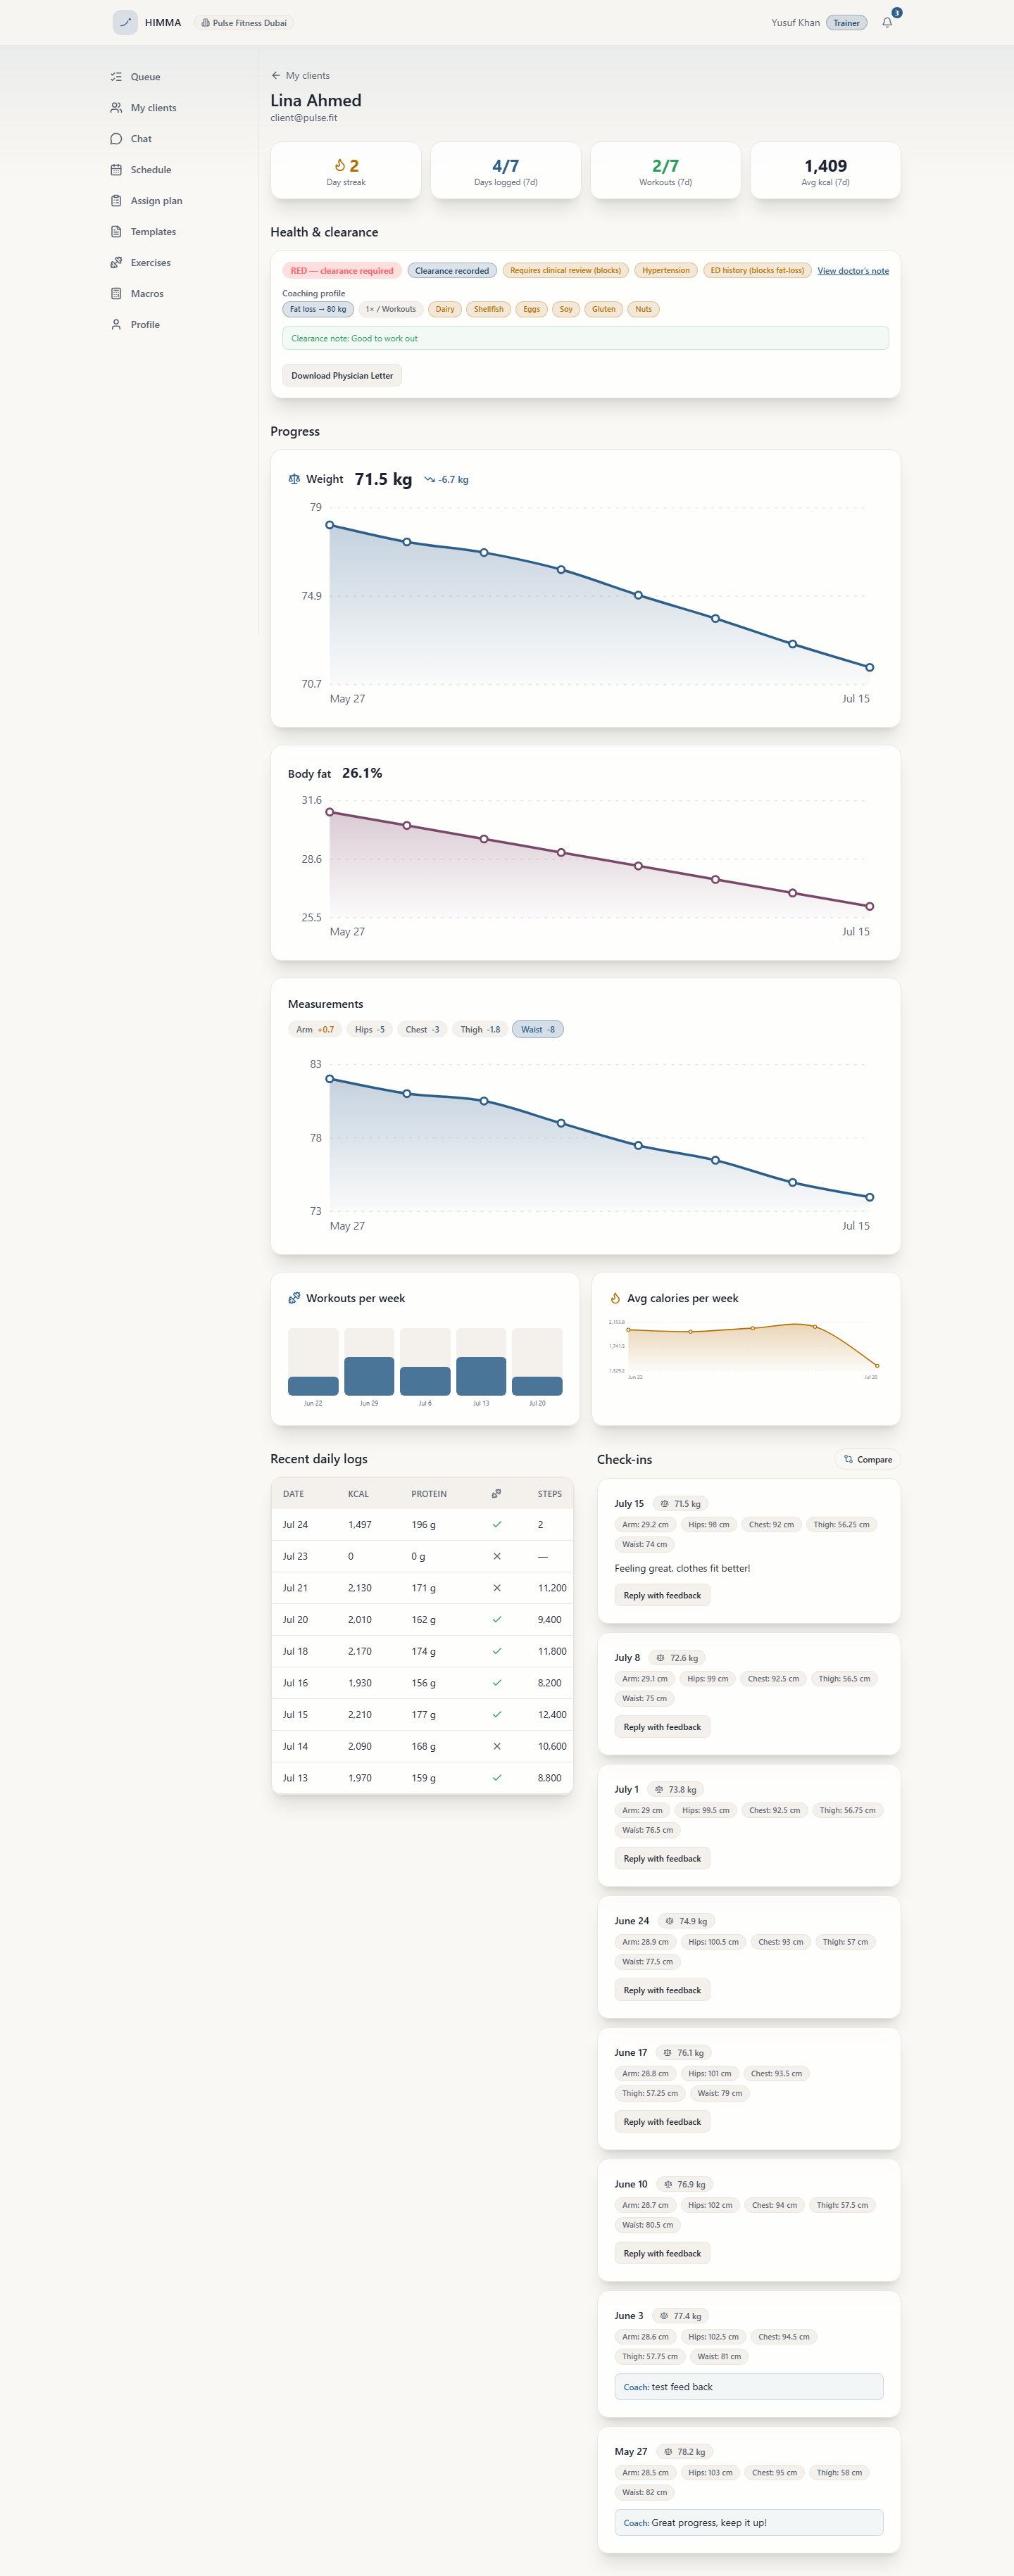Select the Thigh measurement chip
1014x2576 pixels.
pyautogui.click(x=480, y=1029)
